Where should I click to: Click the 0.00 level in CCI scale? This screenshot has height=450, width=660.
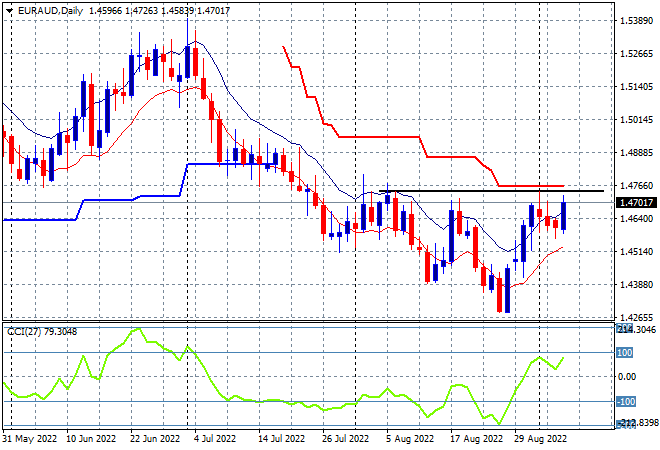click(x=627, y=377)
